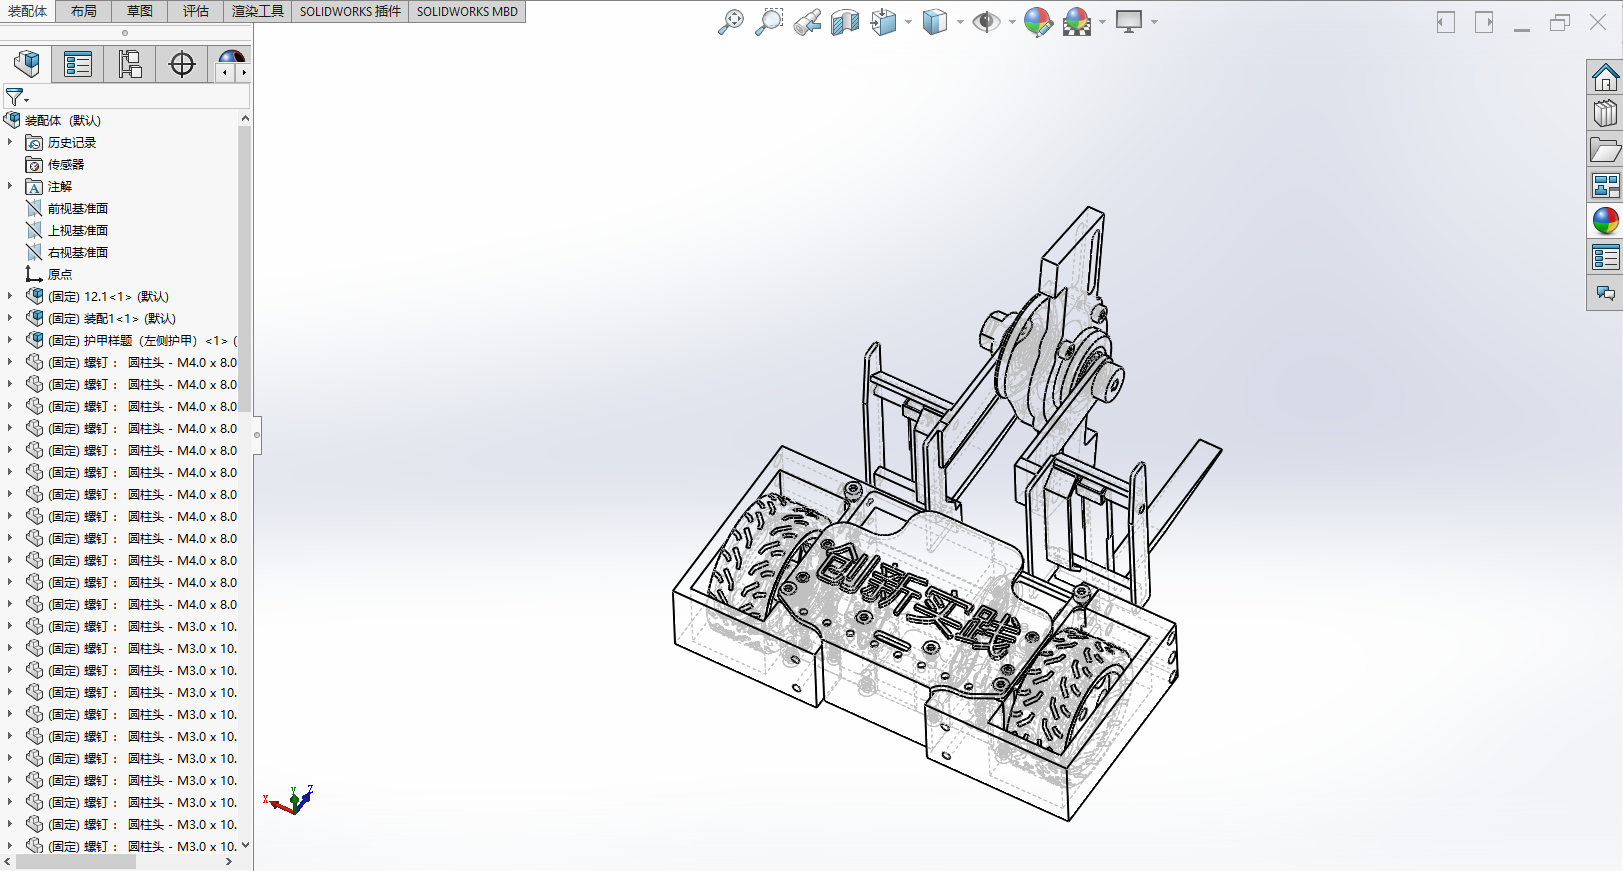The image size is (1623, 871).
Task: Open the Apply Scene dropdown arrow
Action: [x=1102, y=21]
